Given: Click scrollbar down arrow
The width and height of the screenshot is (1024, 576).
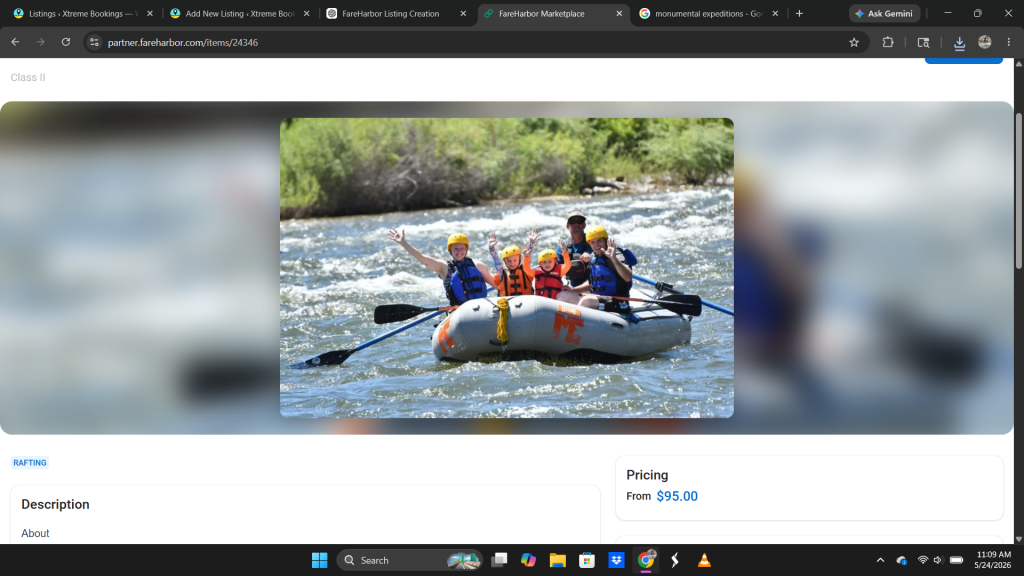Looking at the screenshot, I should [1019, 539].
